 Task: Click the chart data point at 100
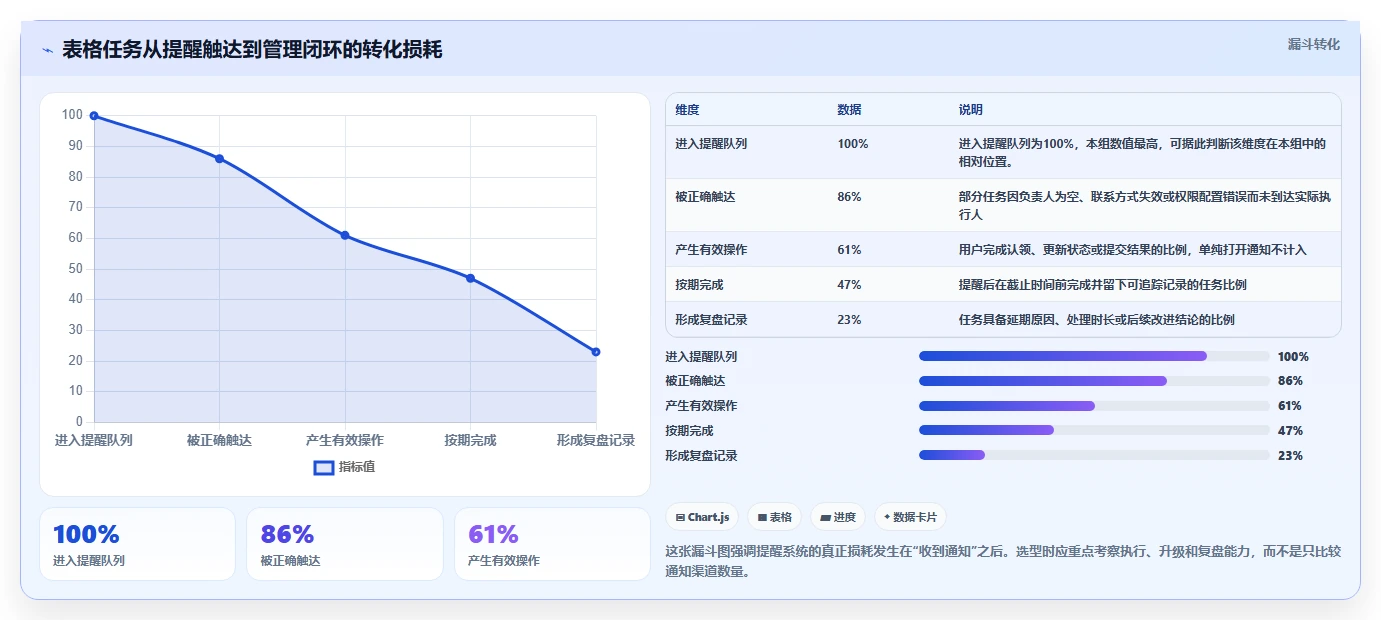[94, 116]
